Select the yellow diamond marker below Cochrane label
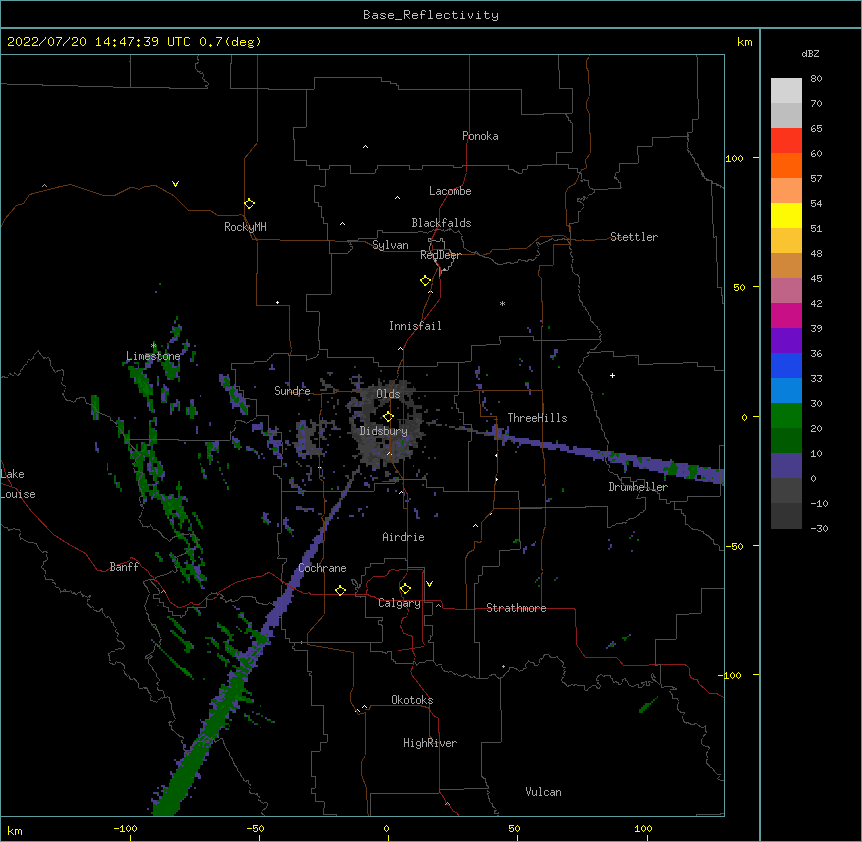Screen dimensions: 862x842 click(340, 590)
